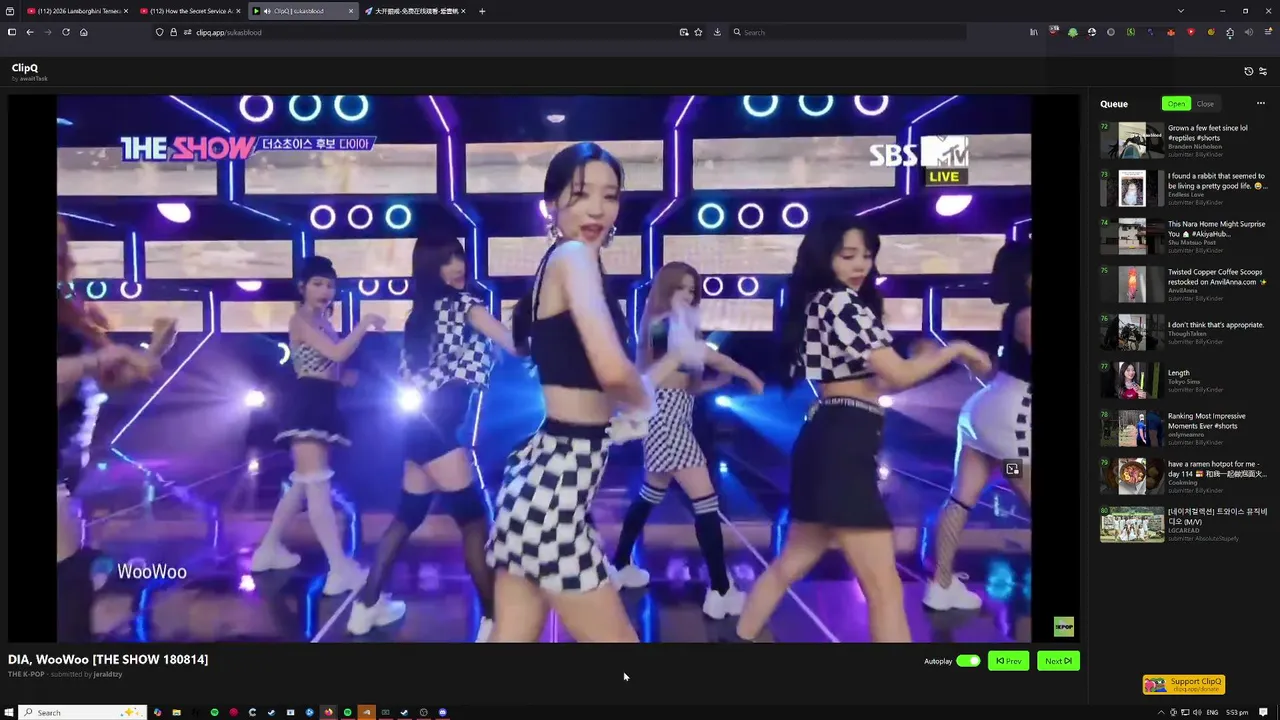The height and width of the screenshot is (720, 1280).
Task: Click the taskbar volume icon
Action: tap(1197, 712)
